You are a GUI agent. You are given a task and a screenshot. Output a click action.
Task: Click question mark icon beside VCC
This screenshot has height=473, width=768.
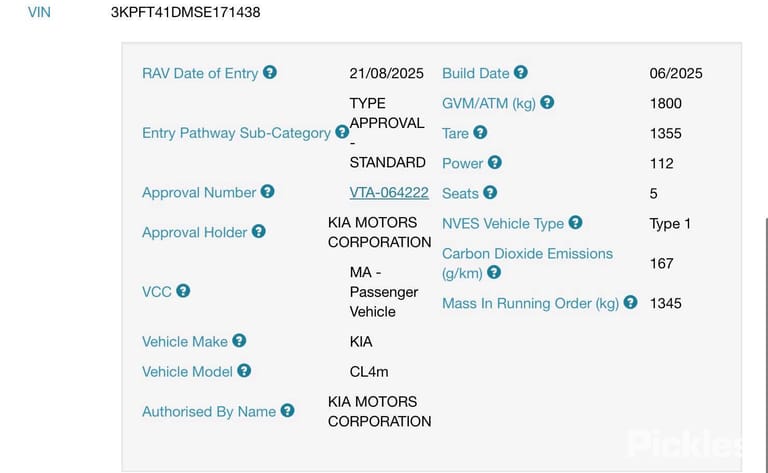(x=183, y=291)
